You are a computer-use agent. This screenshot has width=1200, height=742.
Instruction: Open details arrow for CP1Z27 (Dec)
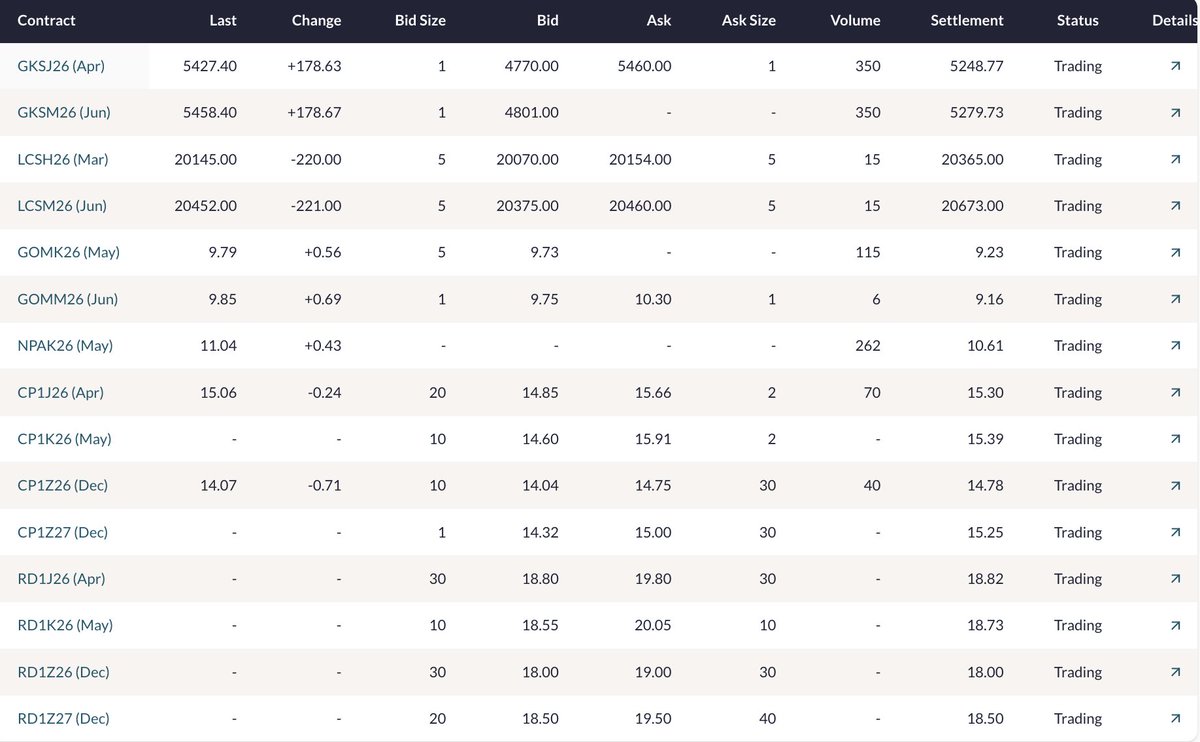pyautogui.click(x=1174, y=532)
